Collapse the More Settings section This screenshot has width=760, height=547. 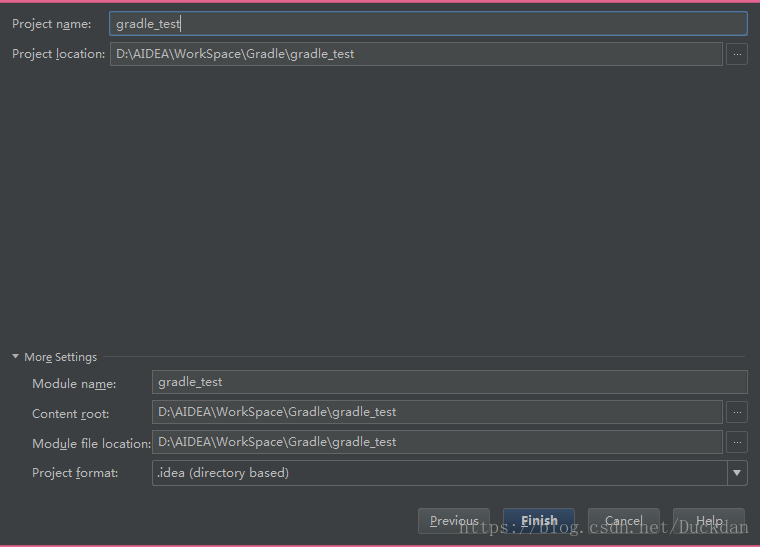pyautogui.click(x=16, y=357)
